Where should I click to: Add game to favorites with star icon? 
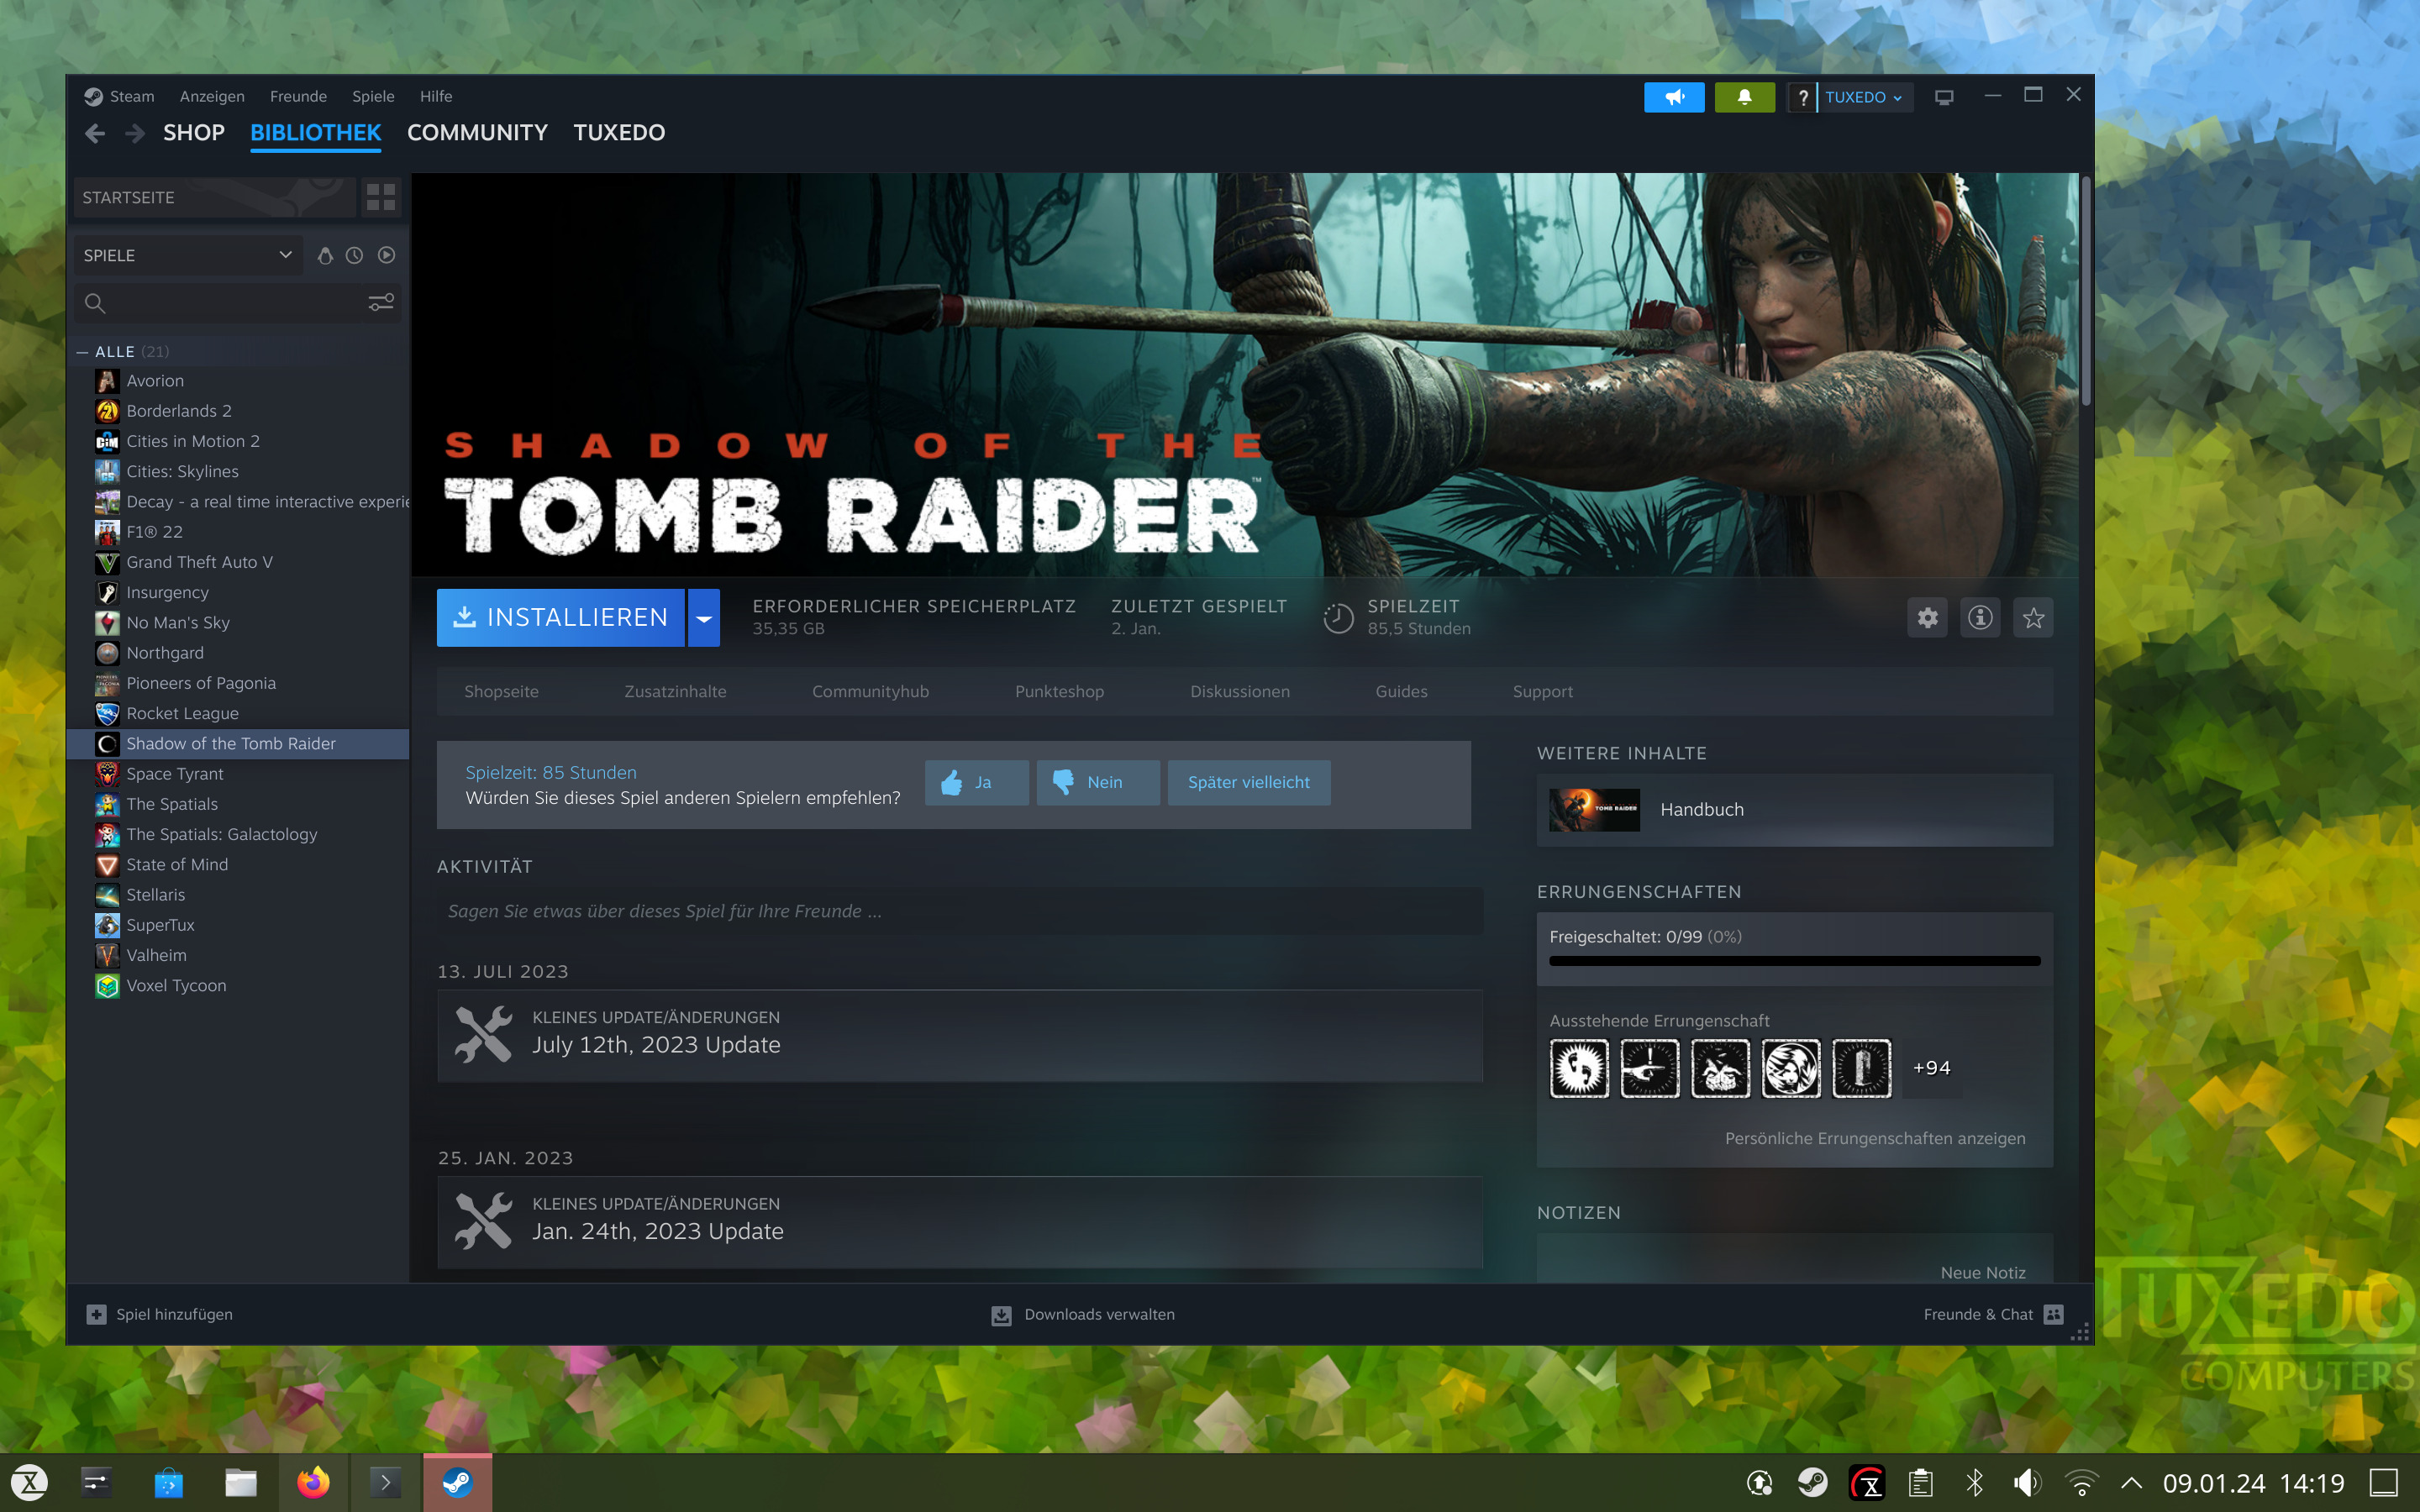coord(2033,618)
